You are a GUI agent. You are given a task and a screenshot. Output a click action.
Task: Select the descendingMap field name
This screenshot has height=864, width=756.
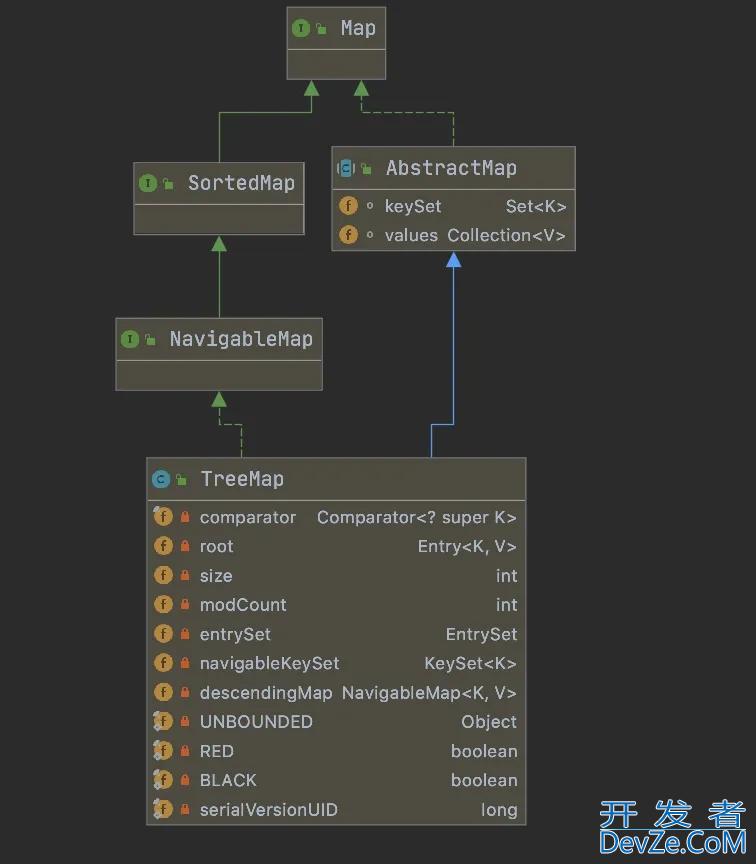coord(266,693)
